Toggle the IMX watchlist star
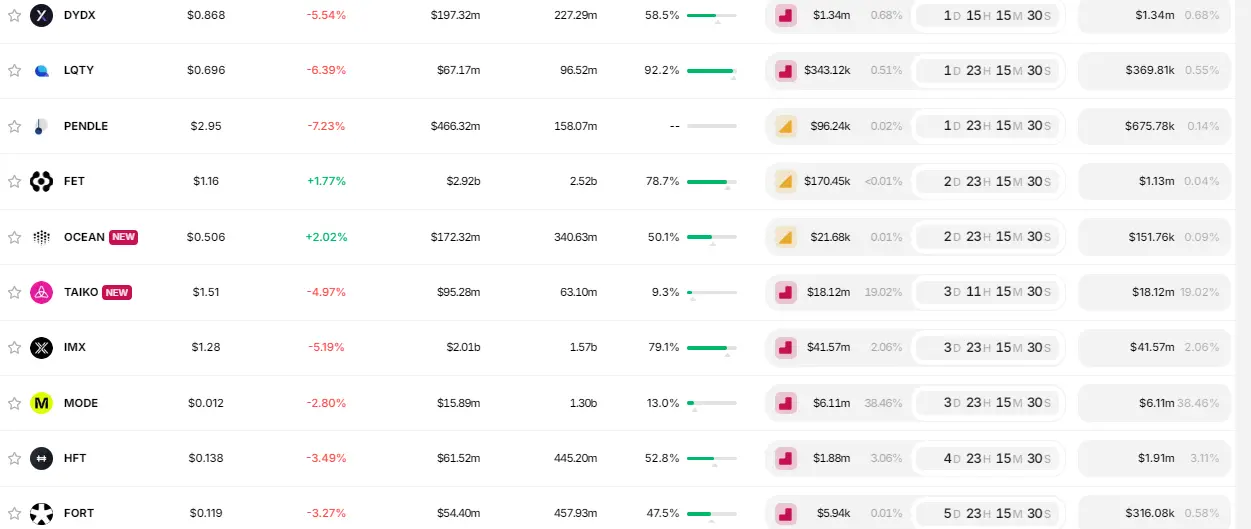Screen dimensions: 1251x529 (14, 347)
